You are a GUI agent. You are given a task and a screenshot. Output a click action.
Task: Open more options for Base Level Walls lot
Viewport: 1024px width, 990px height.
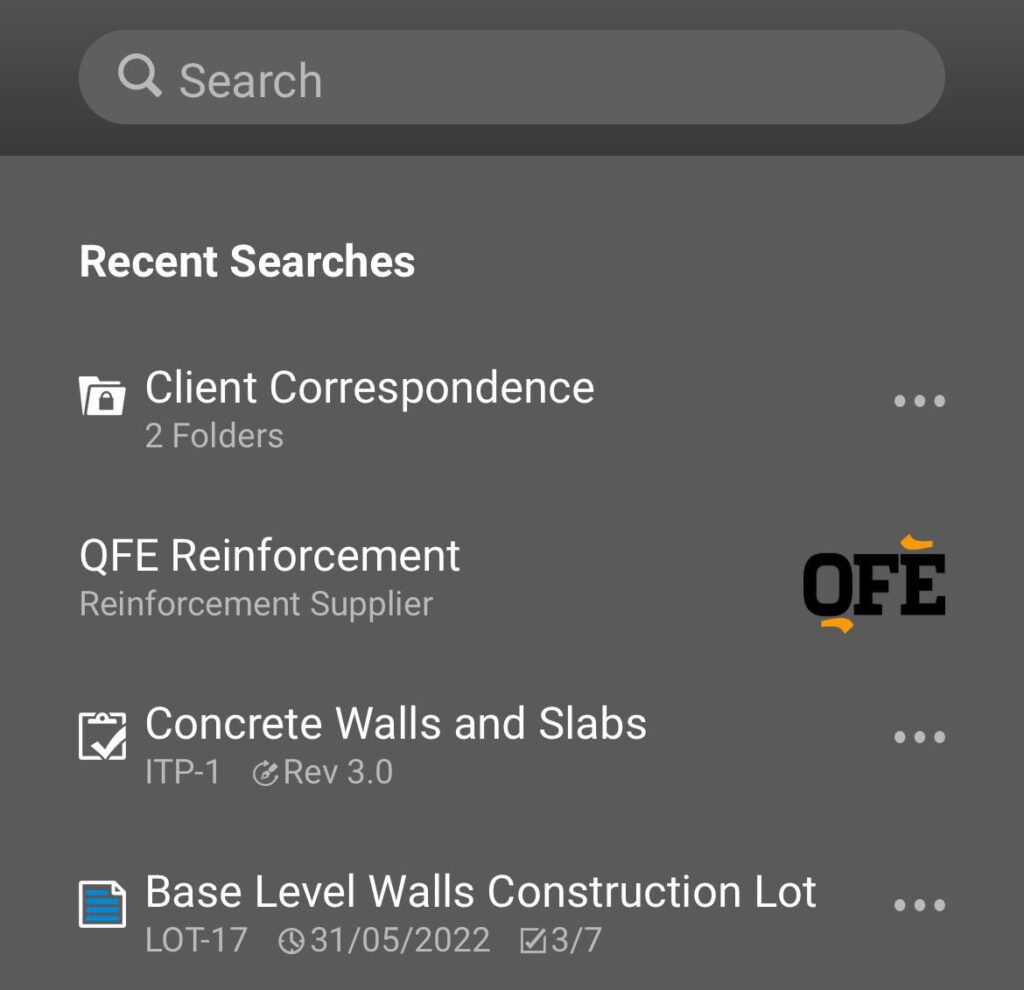coord(919,905)
